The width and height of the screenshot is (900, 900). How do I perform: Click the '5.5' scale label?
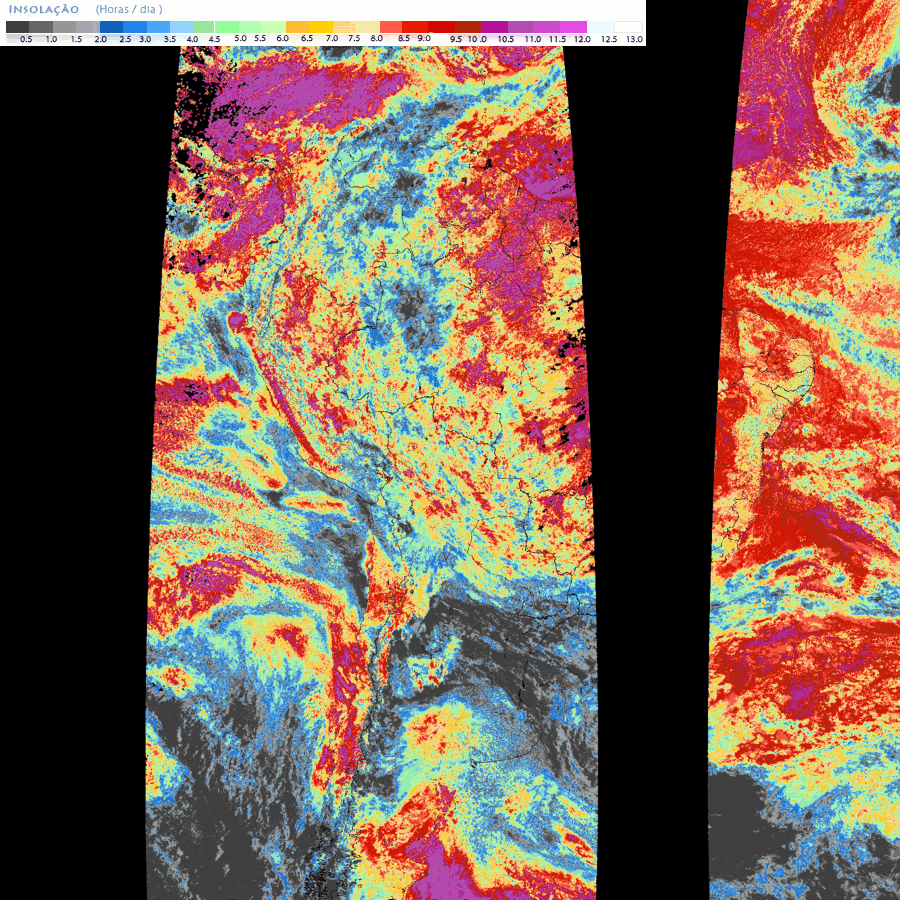click(x=260, y=38)
